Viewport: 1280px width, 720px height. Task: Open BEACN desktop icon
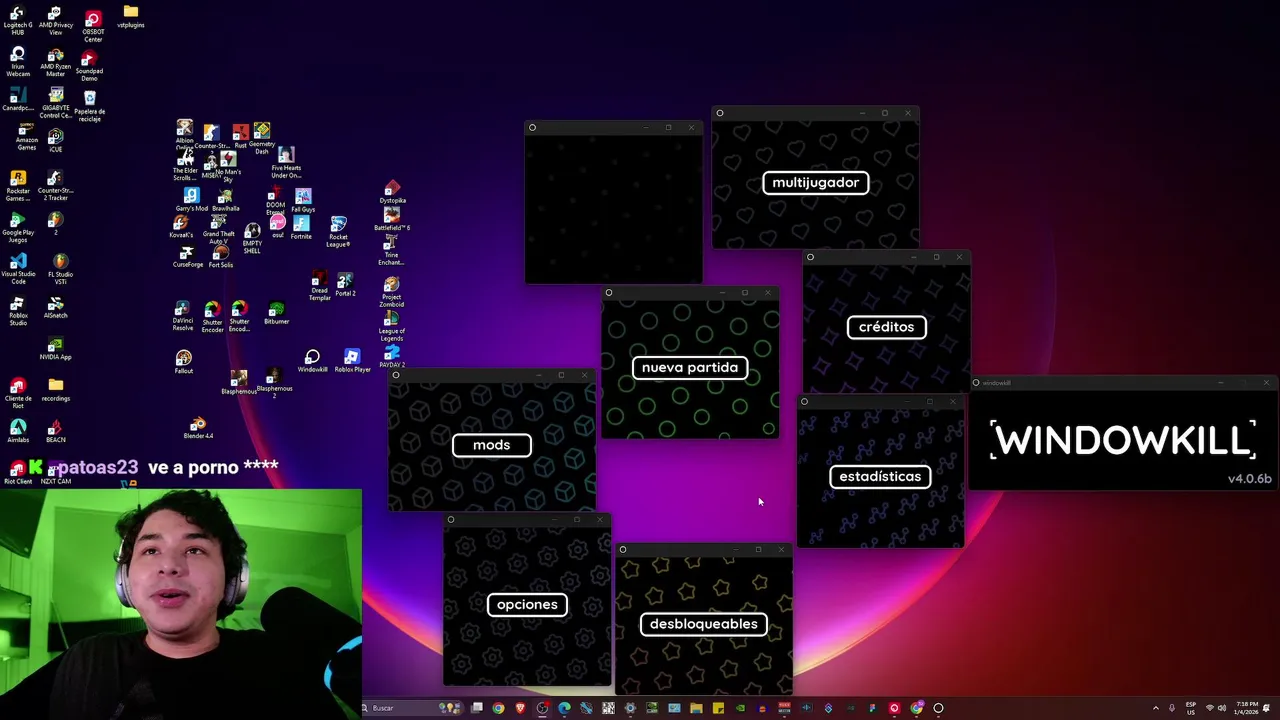point(56,431)
